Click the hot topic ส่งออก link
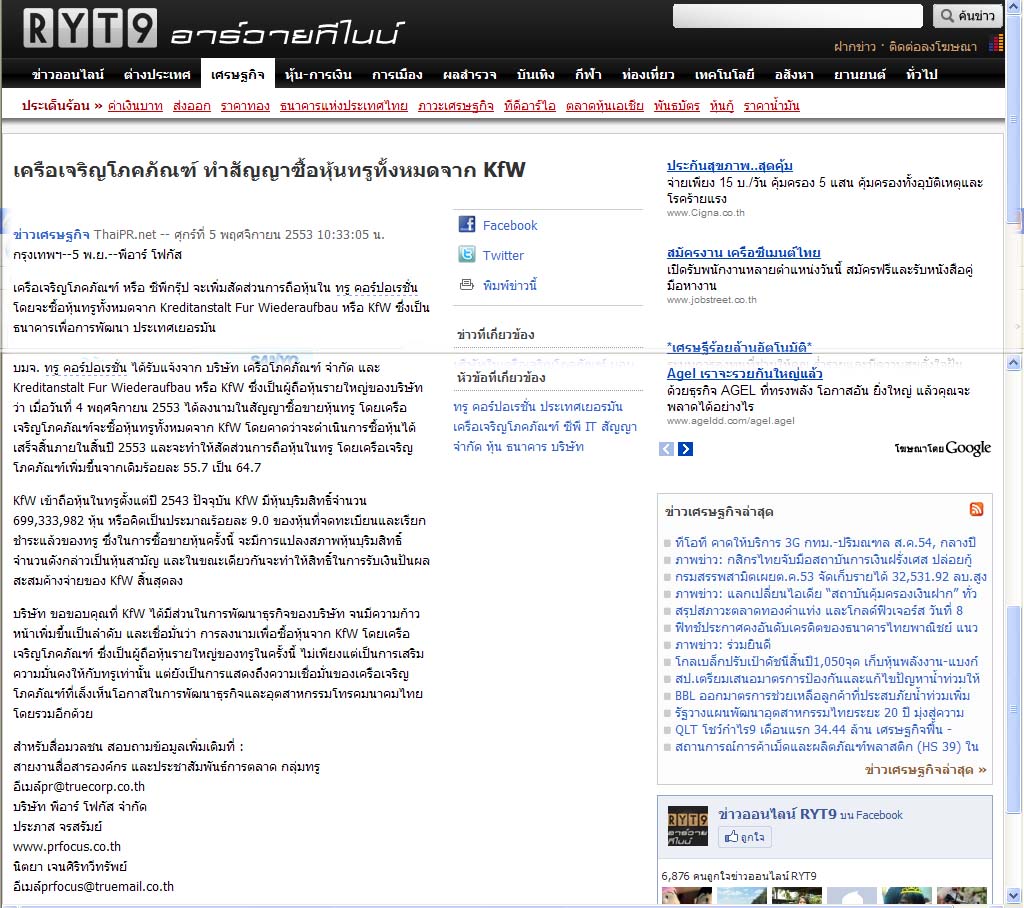Image resolution: width=1024 pixels, height=908 pixels. pos(192,105)
